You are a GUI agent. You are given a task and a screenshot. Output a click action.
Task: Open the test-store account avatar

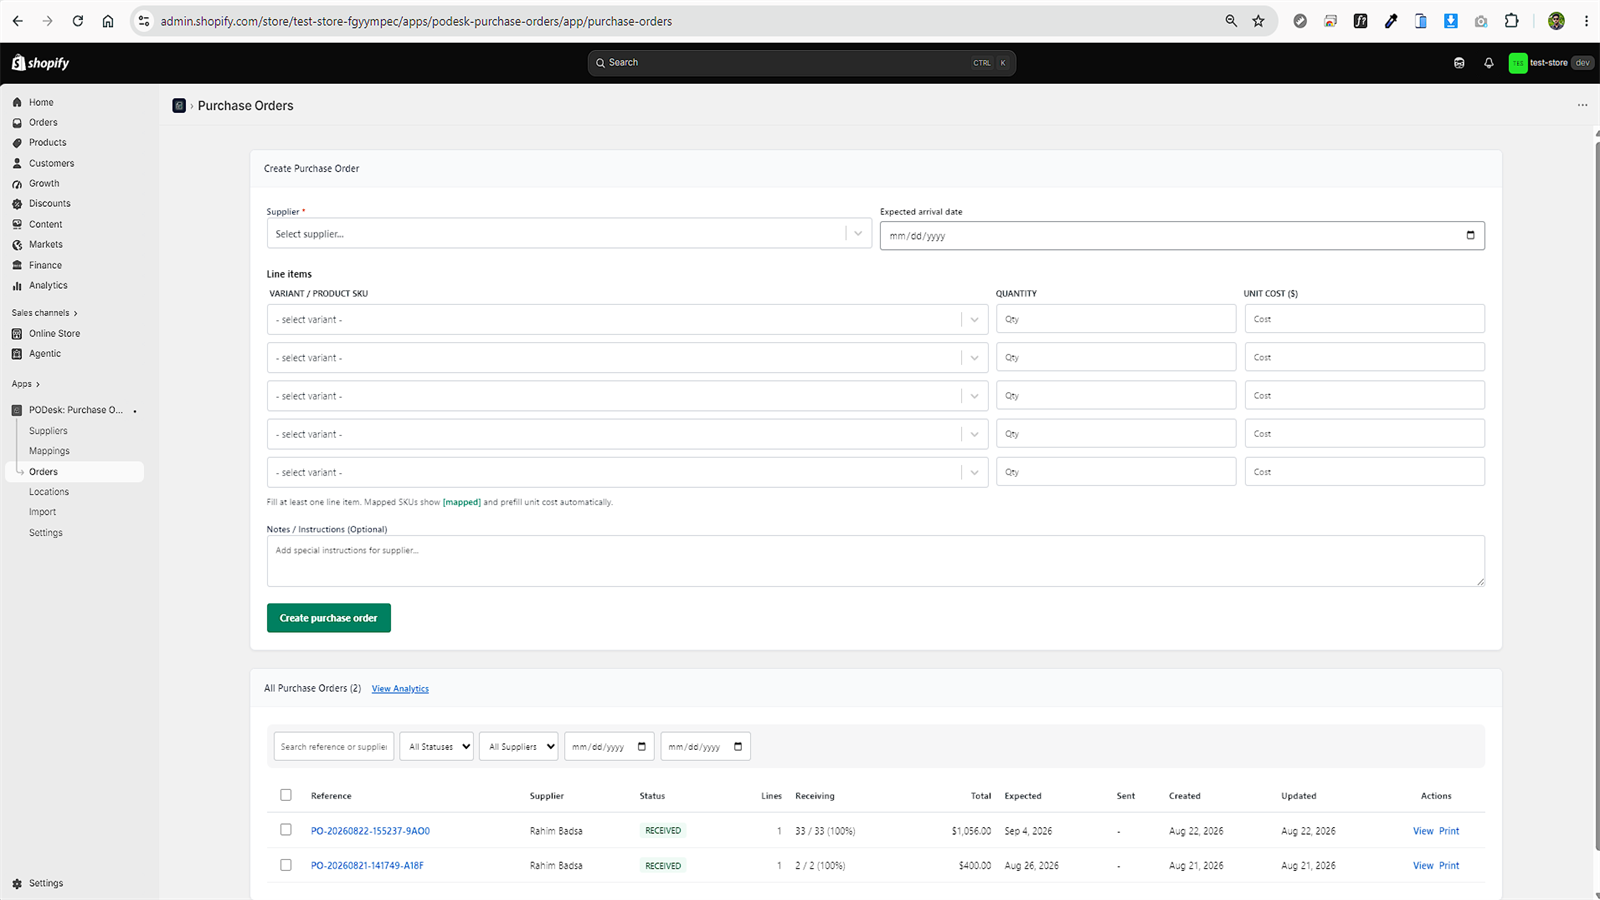click(x=1518, y=63)
